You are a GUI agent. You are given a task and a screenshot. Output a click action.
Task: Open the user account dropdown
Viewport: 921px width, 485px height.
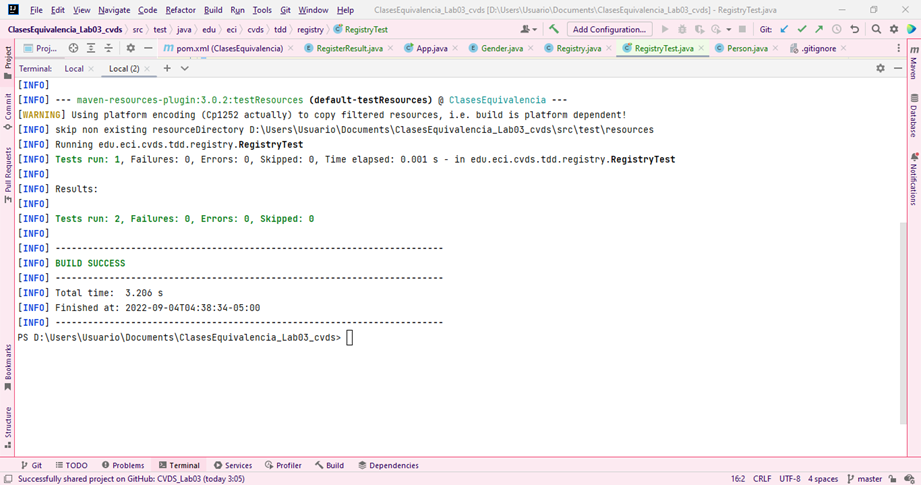529,29
